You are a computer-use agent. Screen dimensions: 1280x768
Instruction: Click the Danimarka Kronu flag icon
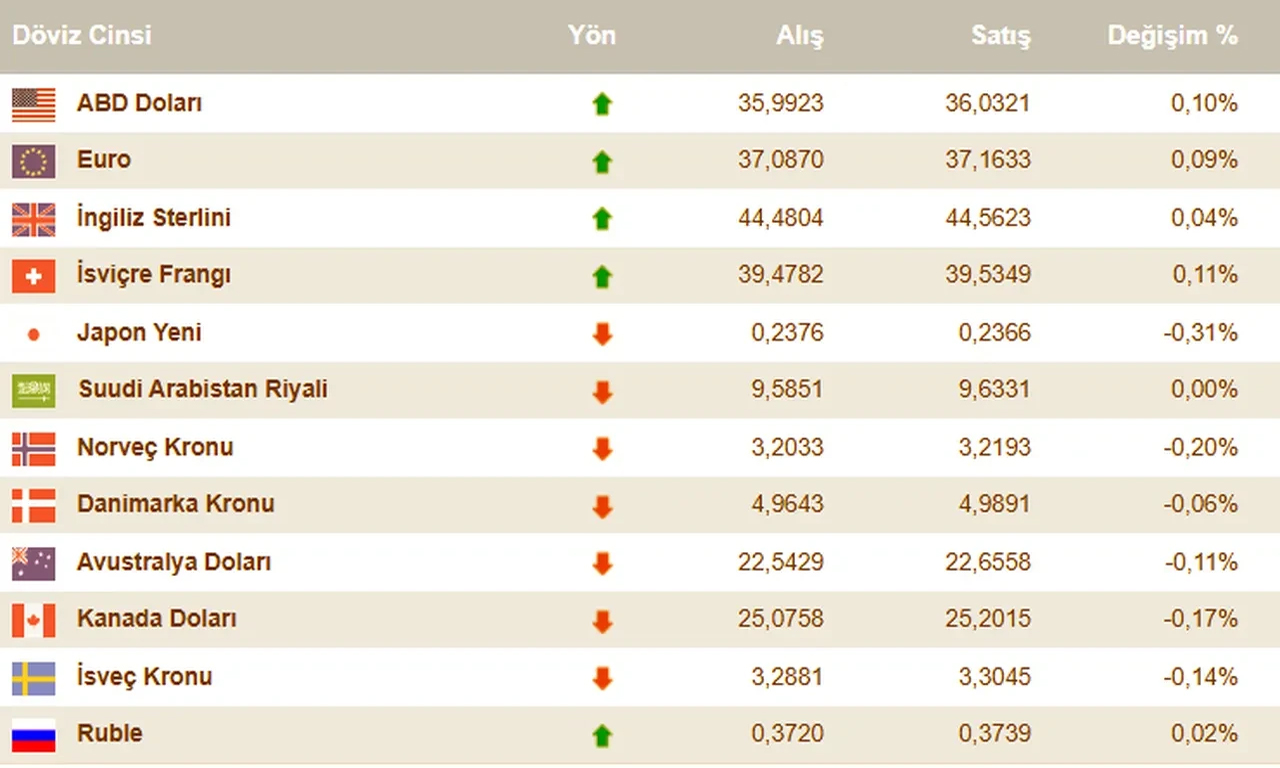coord(33,505)
